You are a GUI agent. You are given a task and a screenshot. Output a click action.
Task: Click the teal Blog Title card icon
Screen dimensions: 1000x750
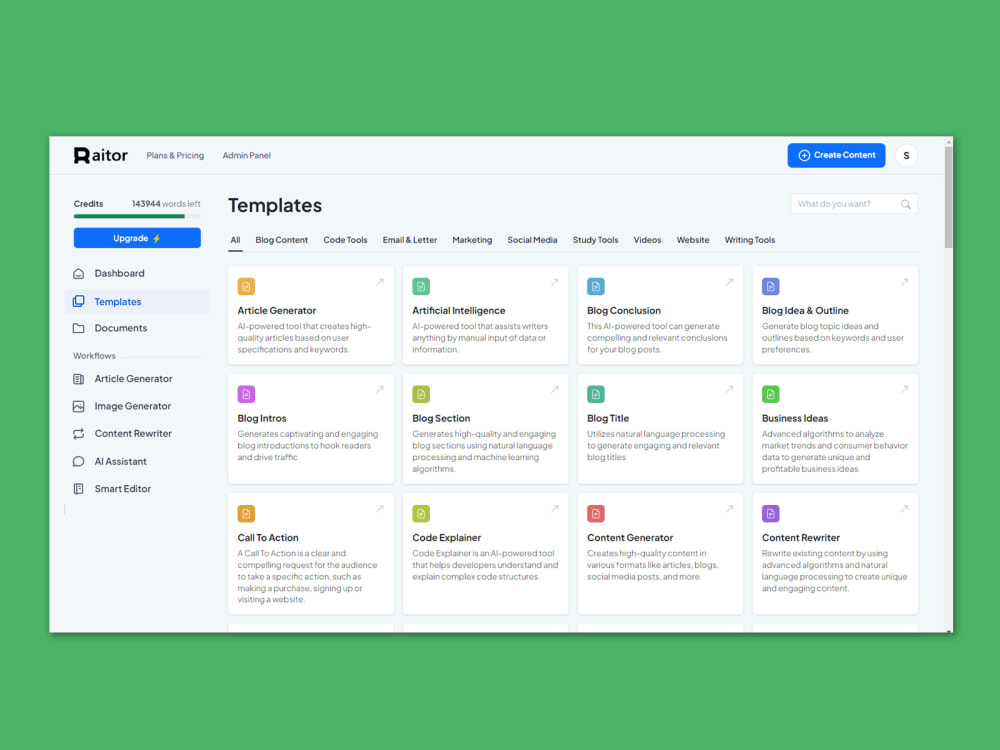(596, 394)
